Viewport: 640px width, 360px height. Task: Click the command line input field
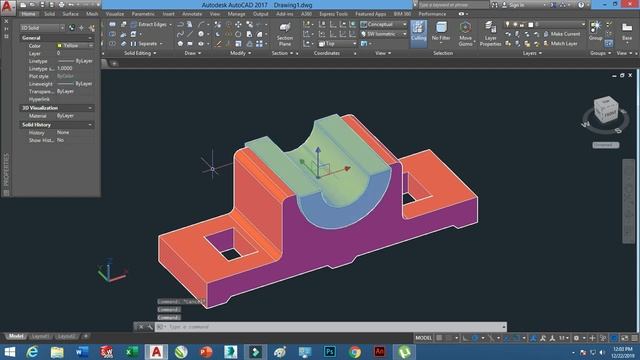coord(331,327)
